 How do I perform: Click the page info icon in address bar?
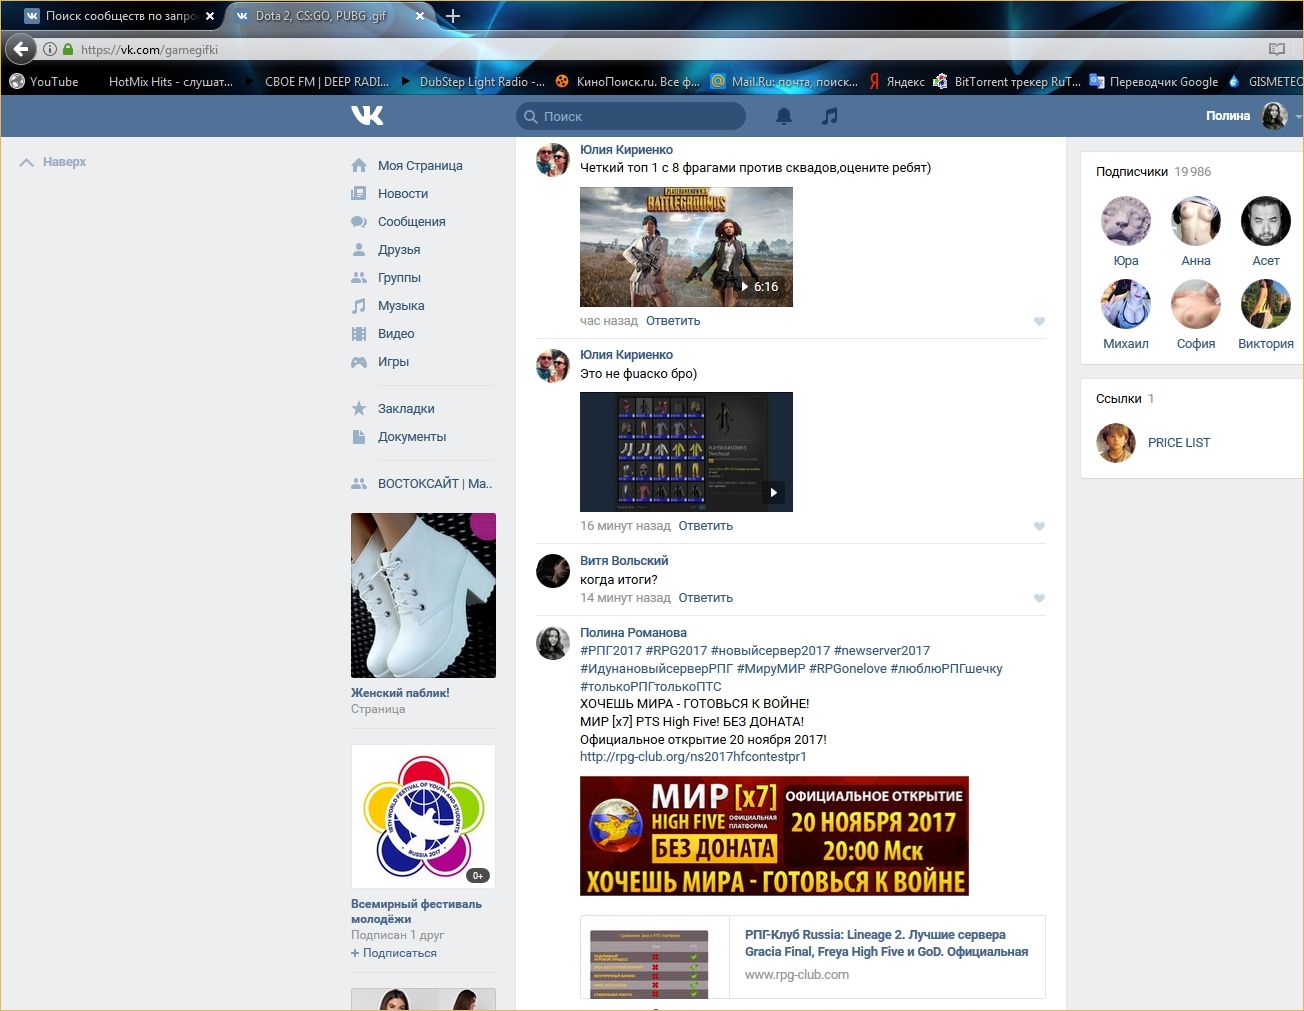click(x=49, y=49)
